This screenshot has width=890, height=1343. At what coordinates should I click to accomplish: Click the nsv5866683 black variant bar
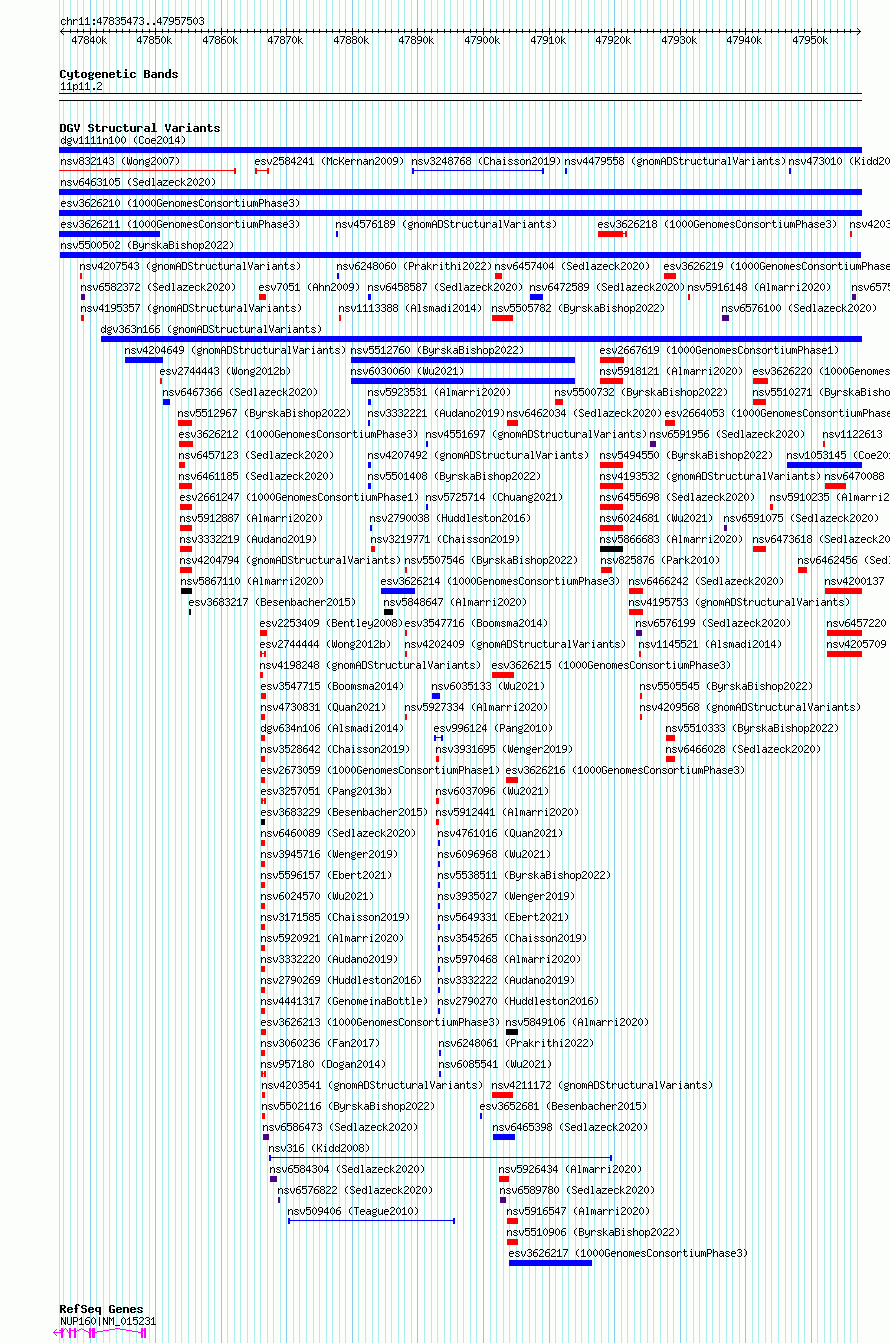coord(611,549)
